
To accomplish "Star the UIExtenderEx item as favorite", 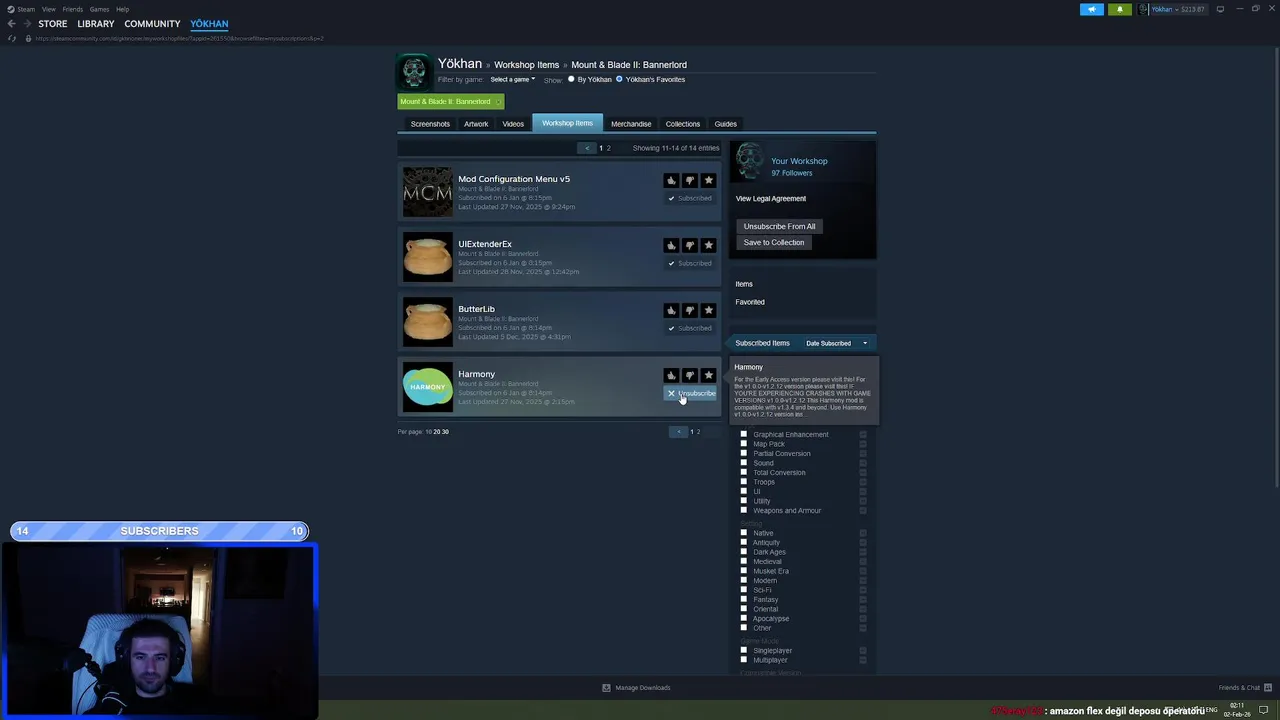I will (709, 245).
